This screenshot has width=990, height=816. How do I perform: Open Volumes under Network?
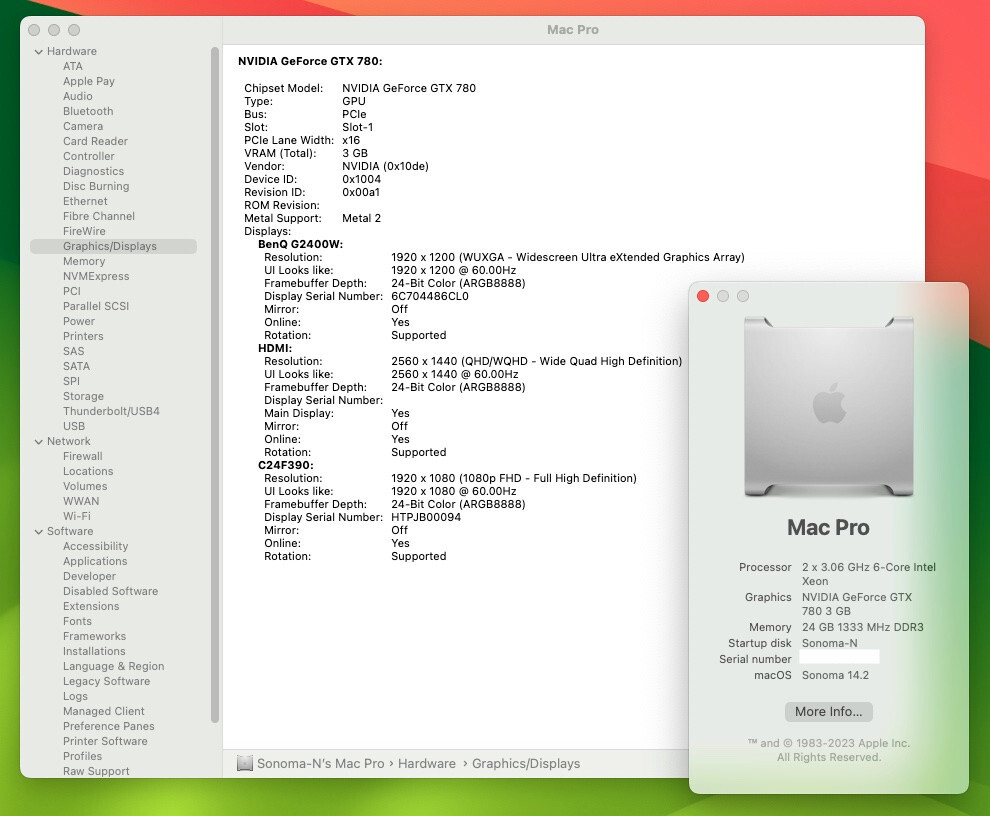(x=85, y=486)
